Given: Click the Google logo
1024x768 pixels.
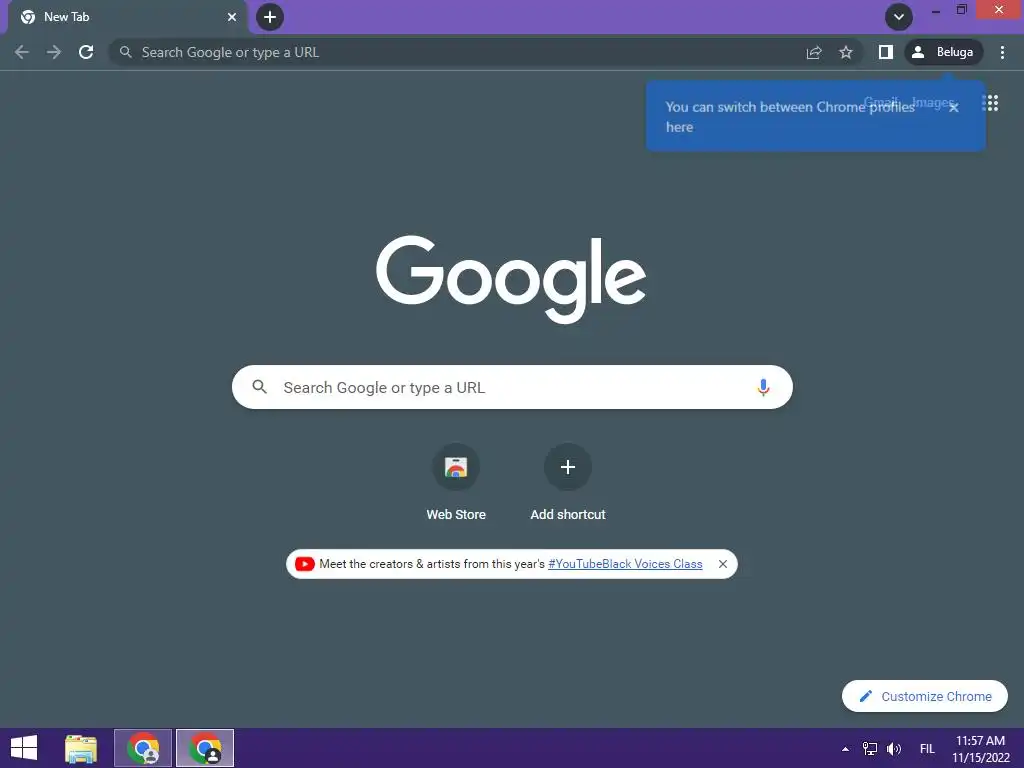Looking at the screenshot, I should (511, 279).
